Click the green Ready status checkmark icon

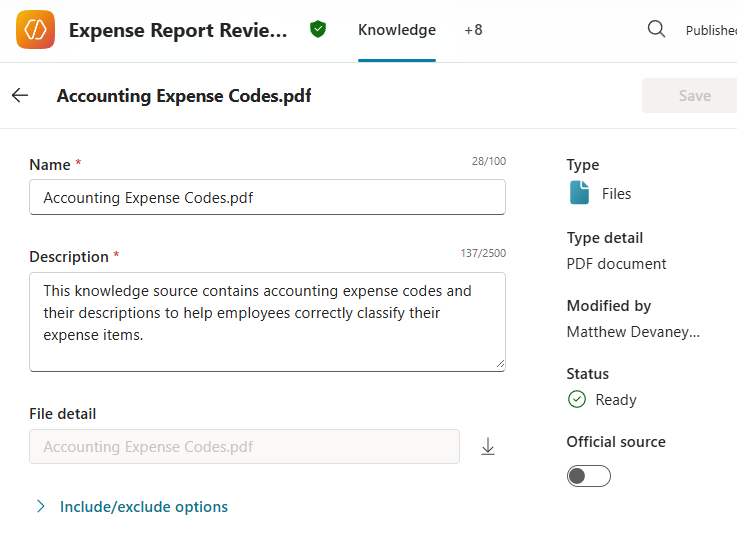[x=577, y=399]
